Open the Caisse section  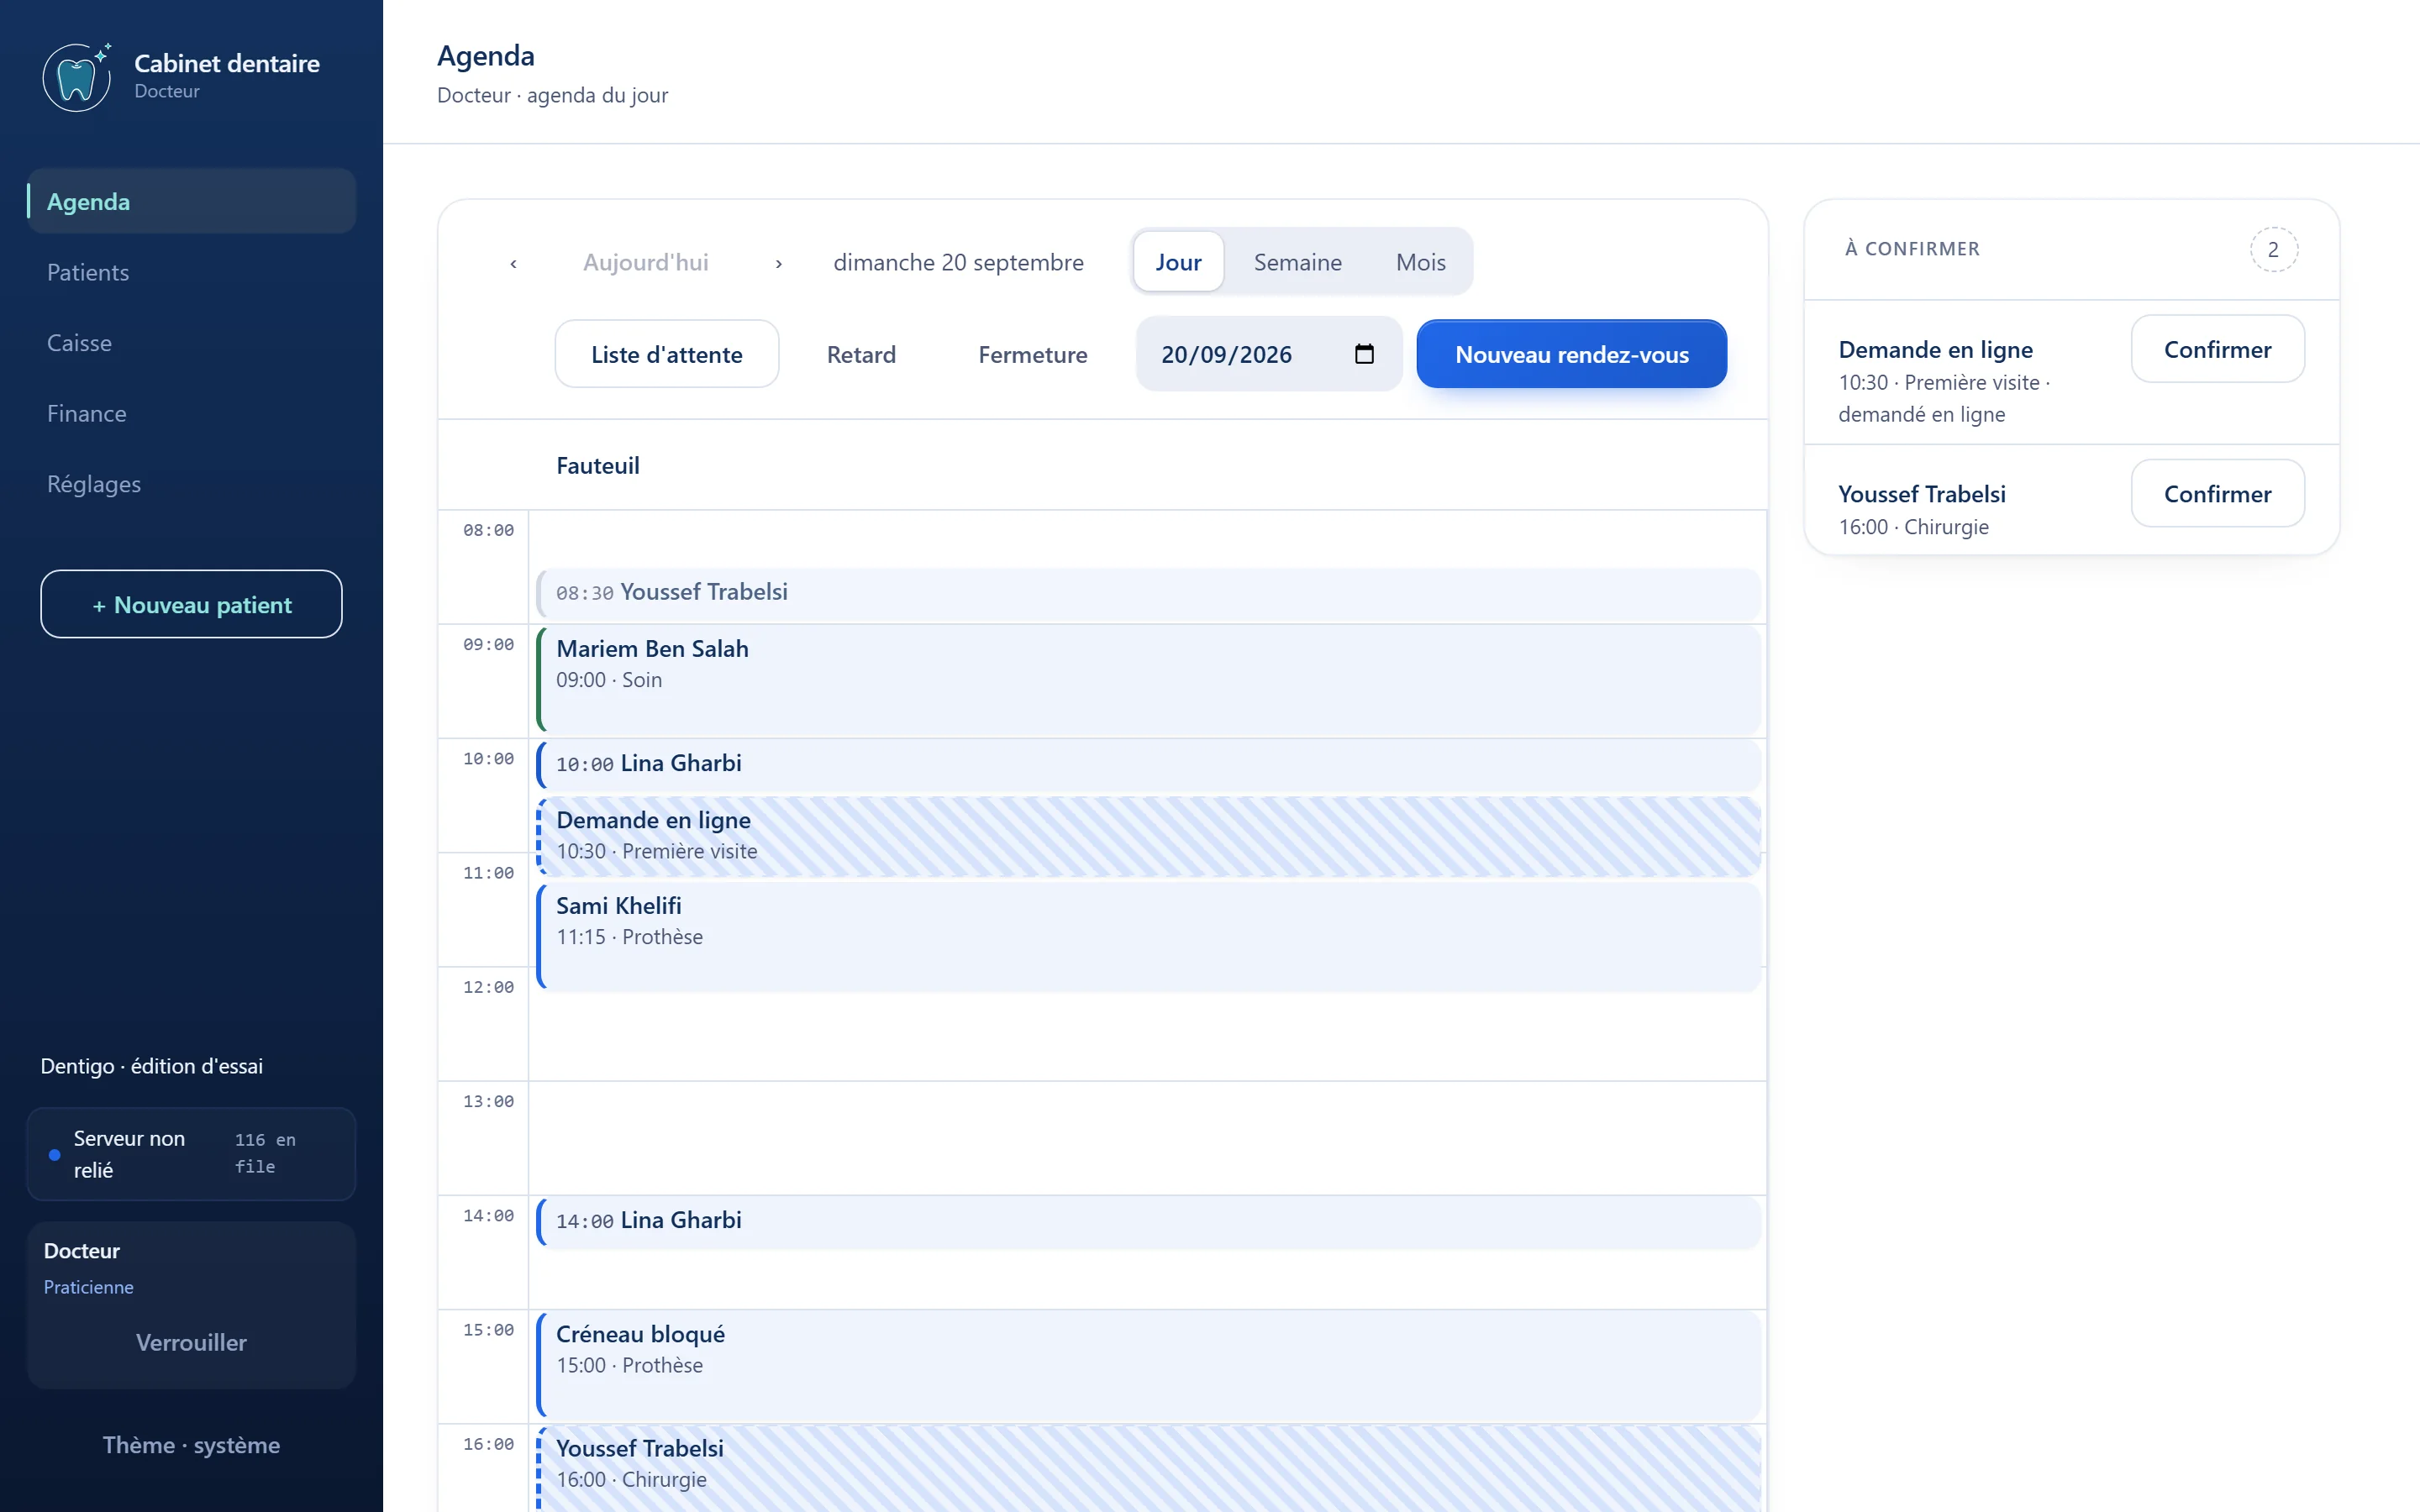[191, 343]
